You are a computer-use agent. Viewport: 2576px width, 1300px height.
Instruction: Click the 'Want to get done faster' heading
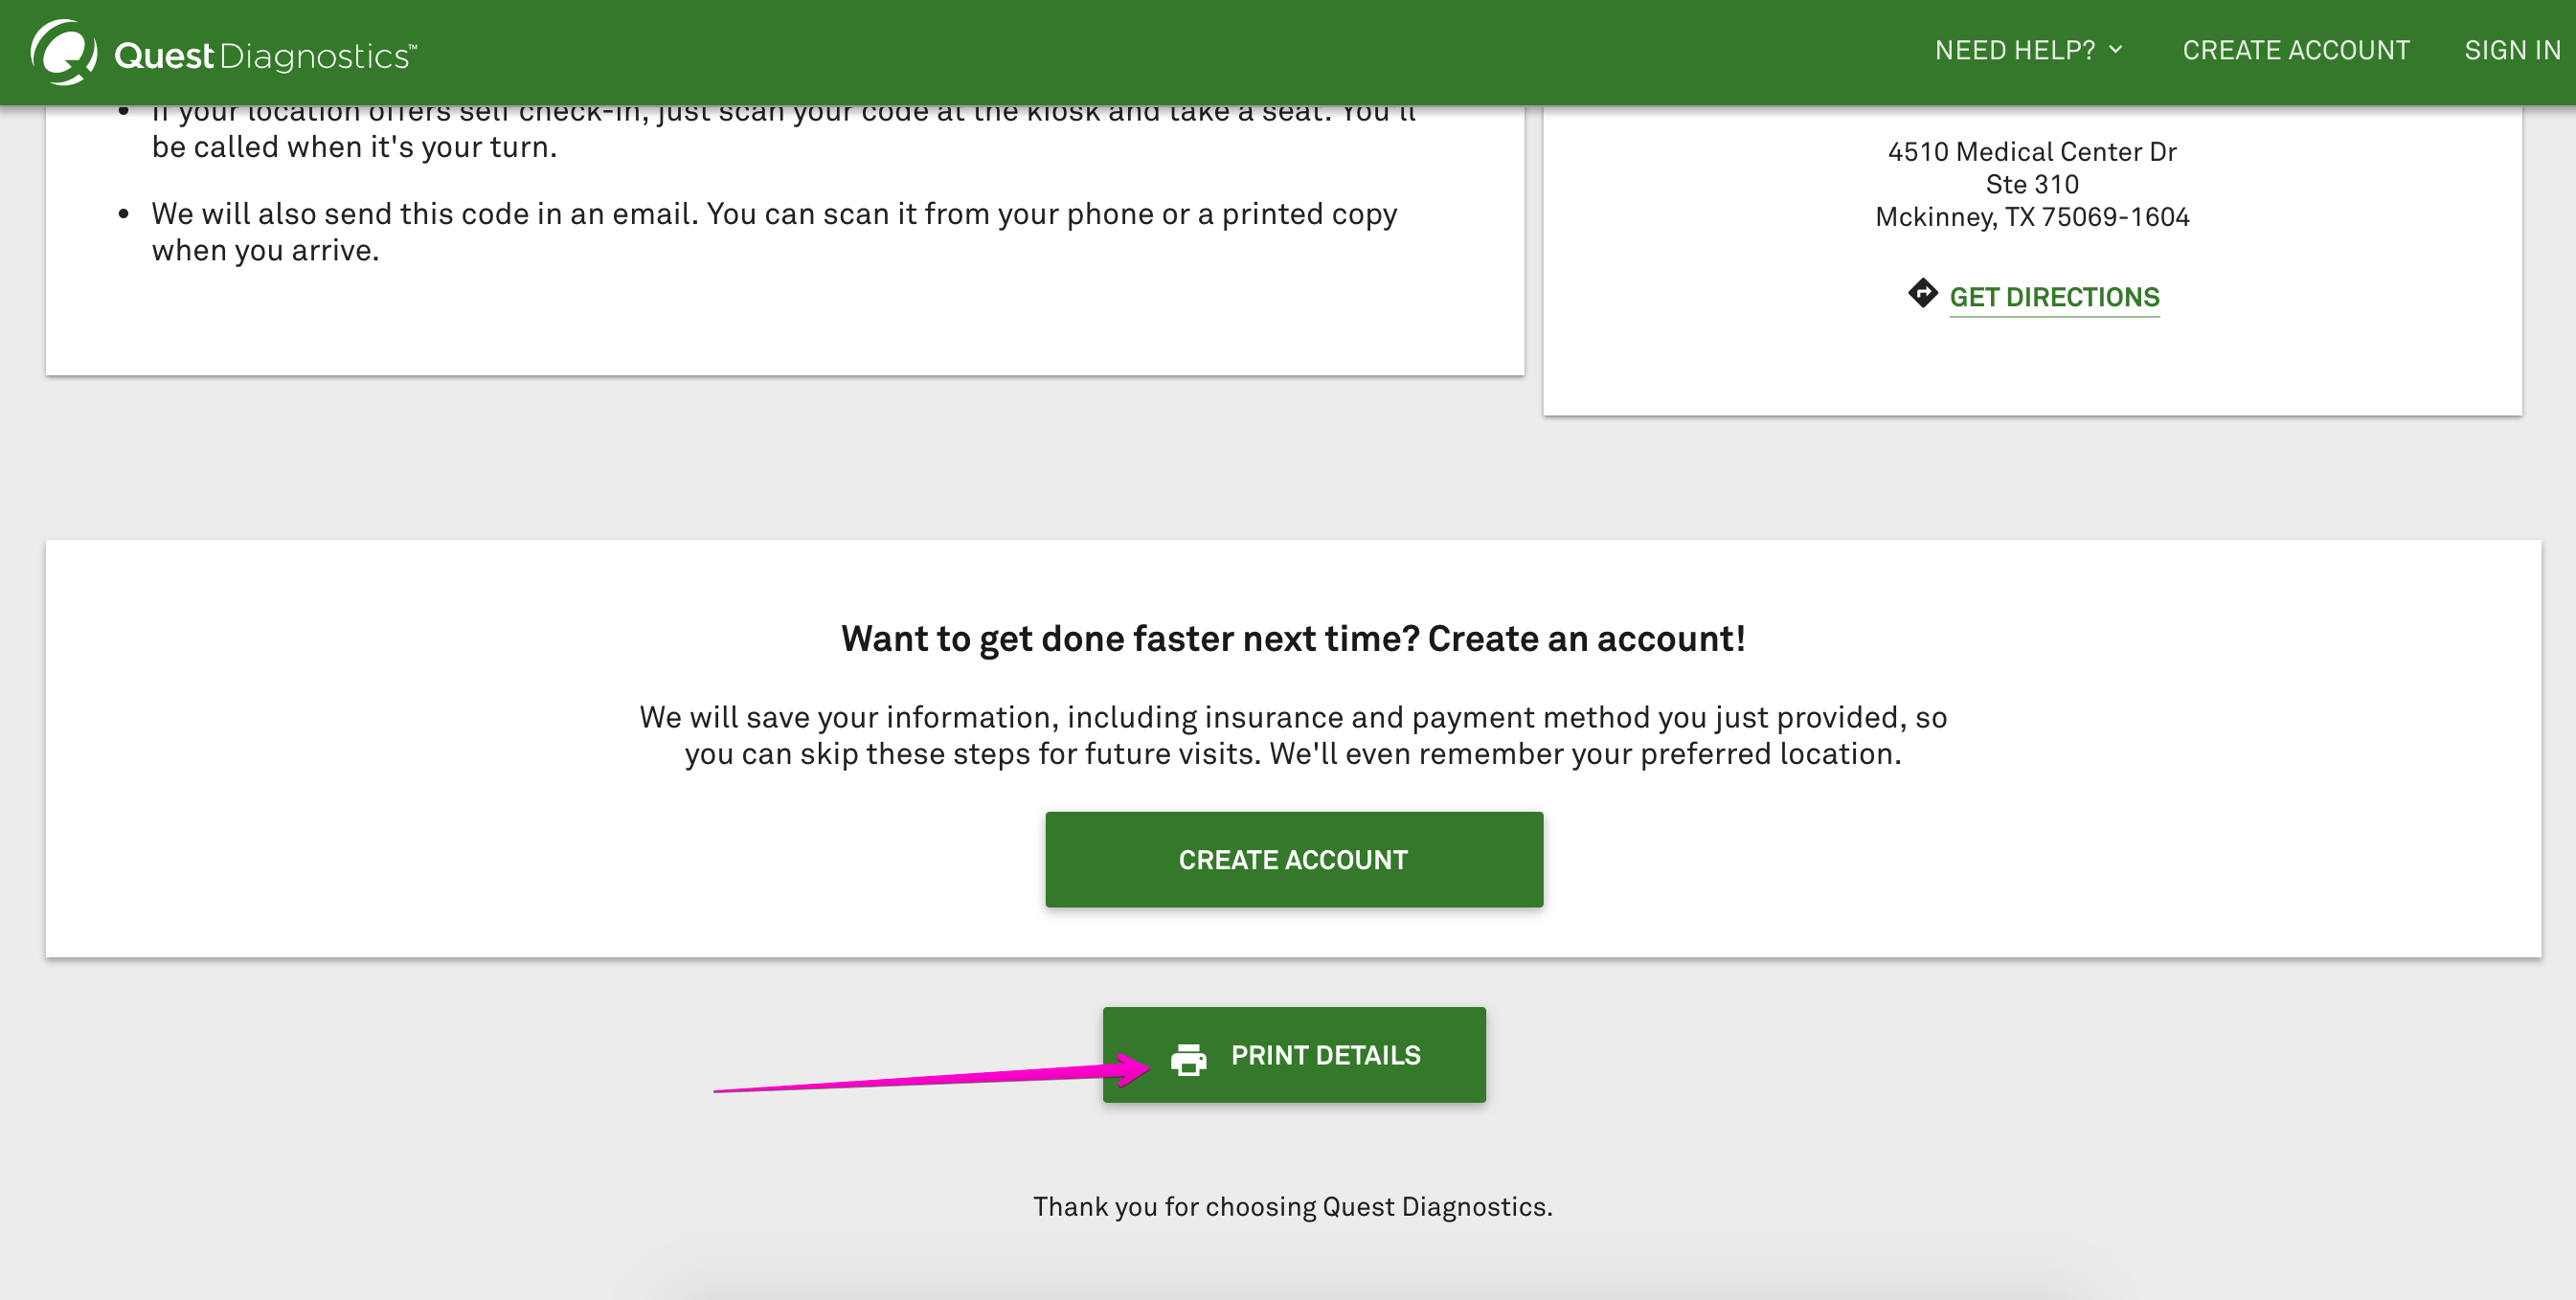tap(1292, 638)
